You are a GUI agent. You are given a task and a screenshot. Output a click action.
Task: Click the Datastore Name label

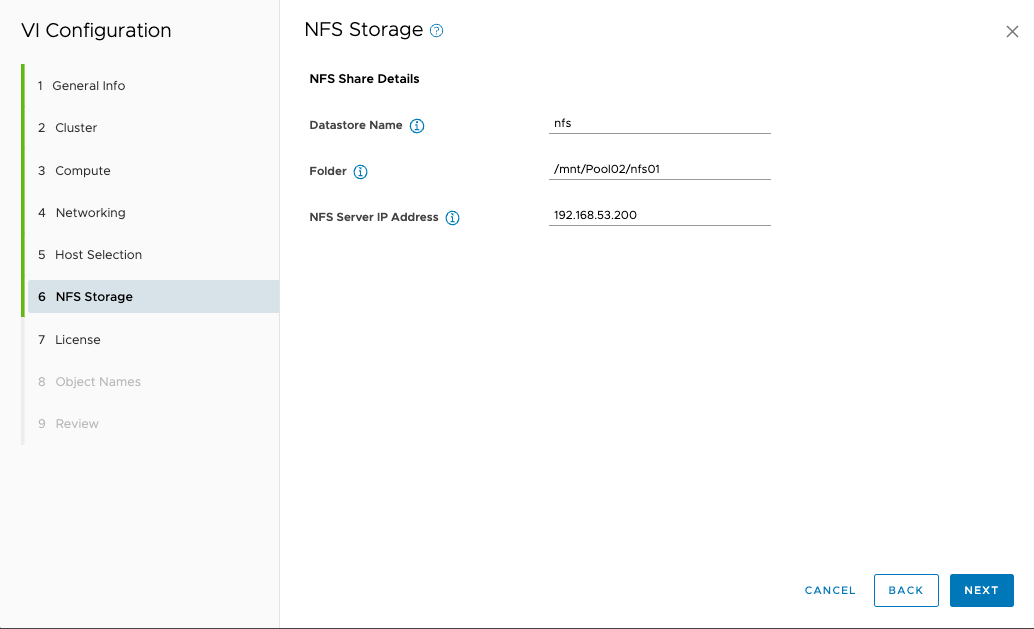(355, 125)
